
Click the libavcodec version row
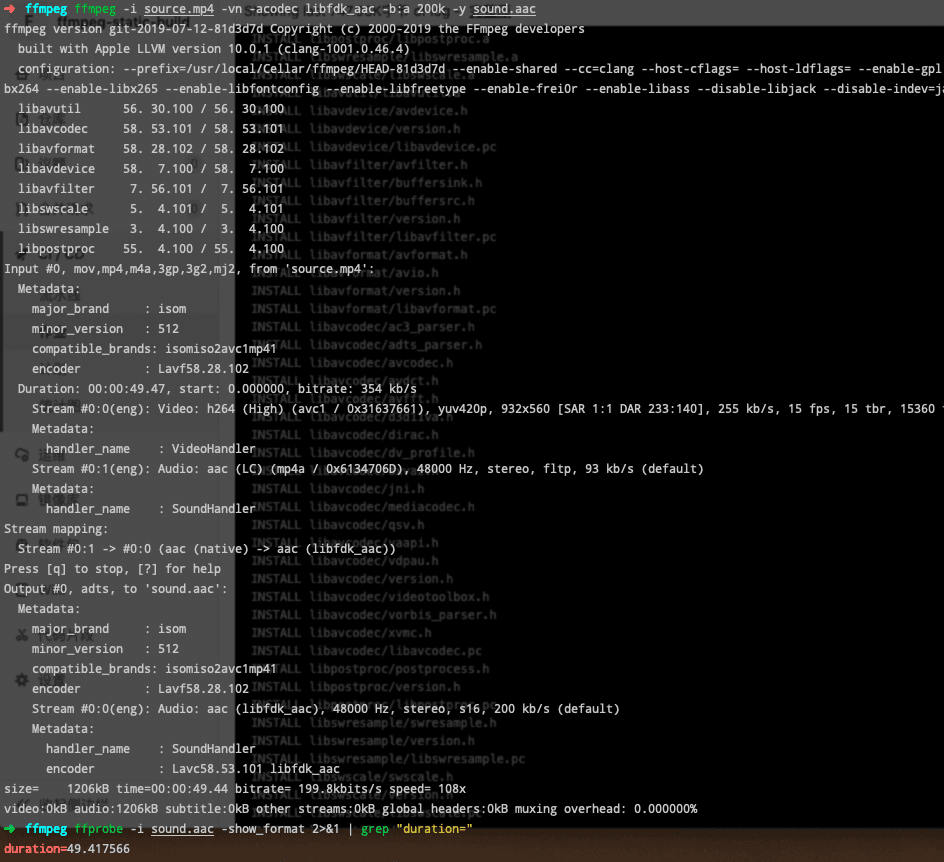(x=151, y=129)
